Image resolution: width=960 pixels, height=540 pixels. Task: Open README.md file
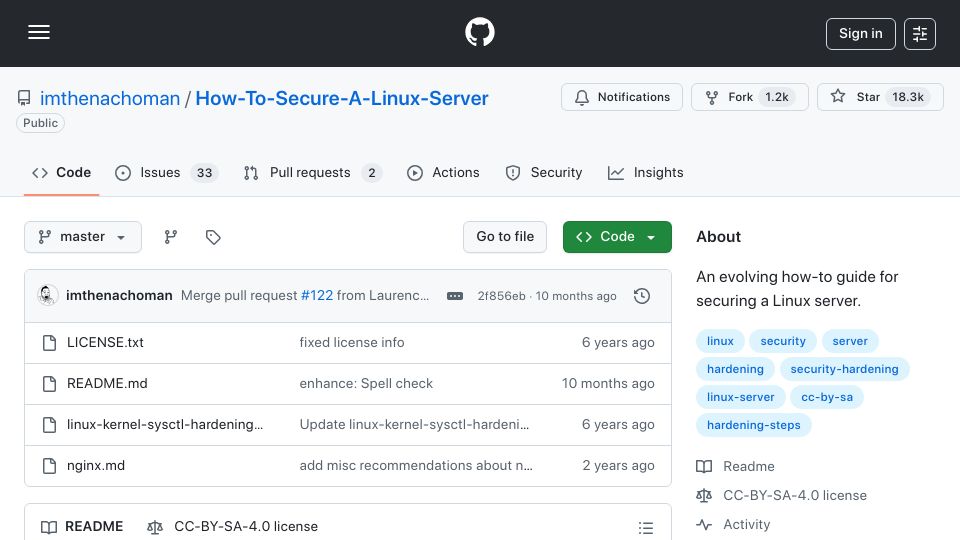click(107, 384)
